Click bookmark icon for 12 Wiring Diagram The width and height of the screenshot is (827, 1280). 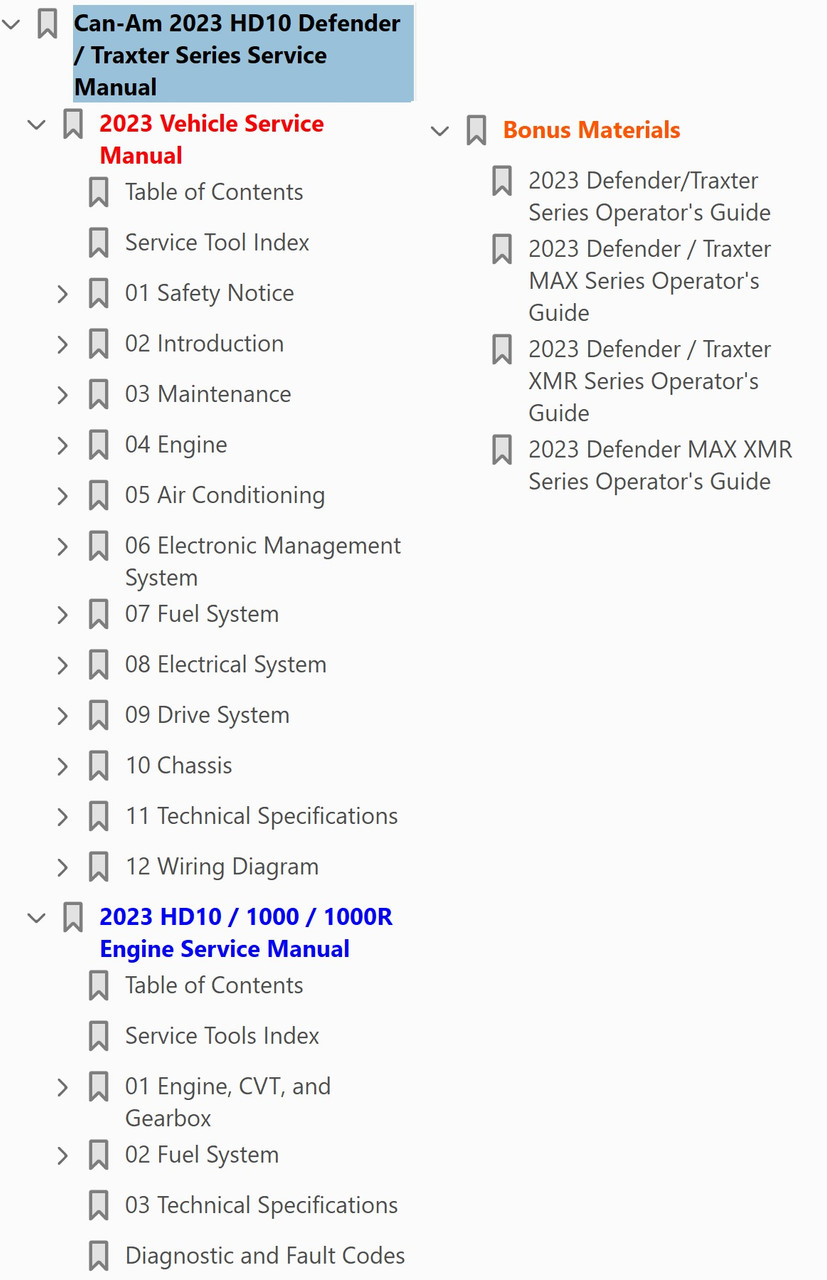98,867
